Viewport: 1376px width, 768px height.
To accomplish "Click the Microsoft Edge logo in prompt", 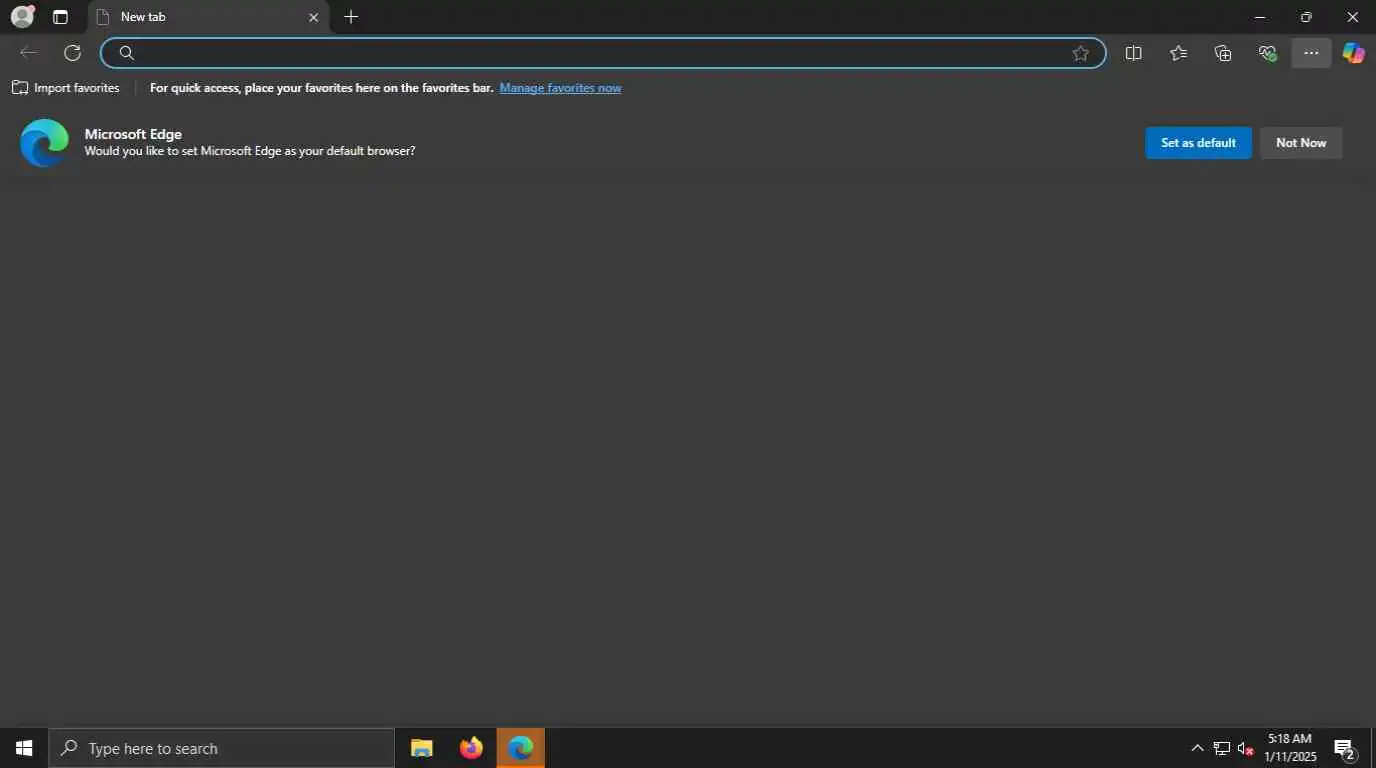I will point(44,143).
